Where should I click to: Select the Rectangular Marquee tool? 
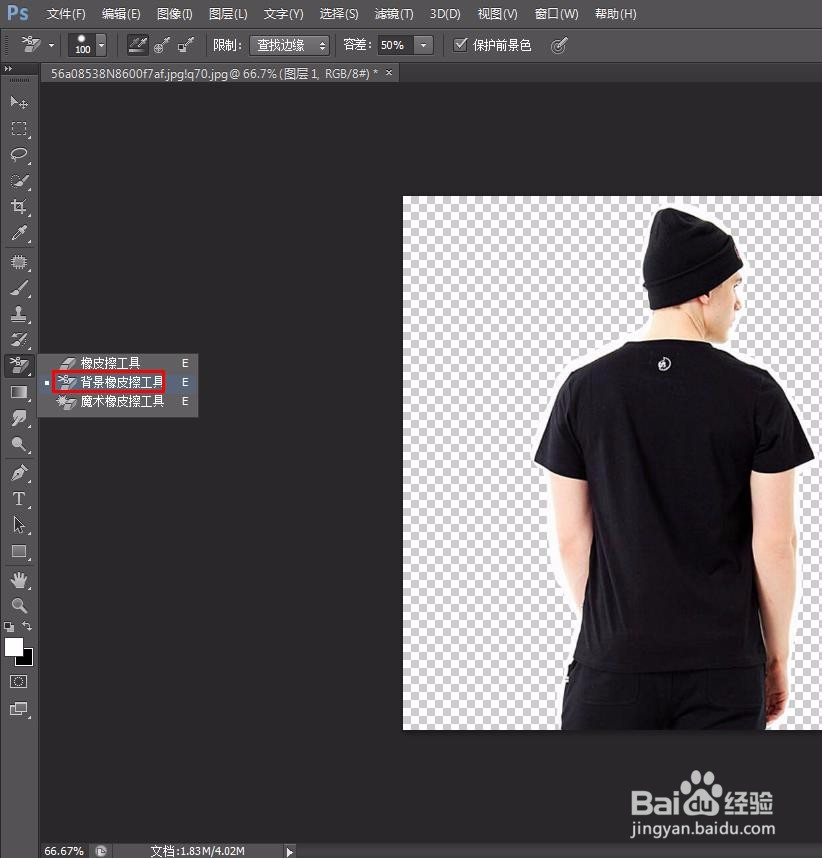(19, 129)
